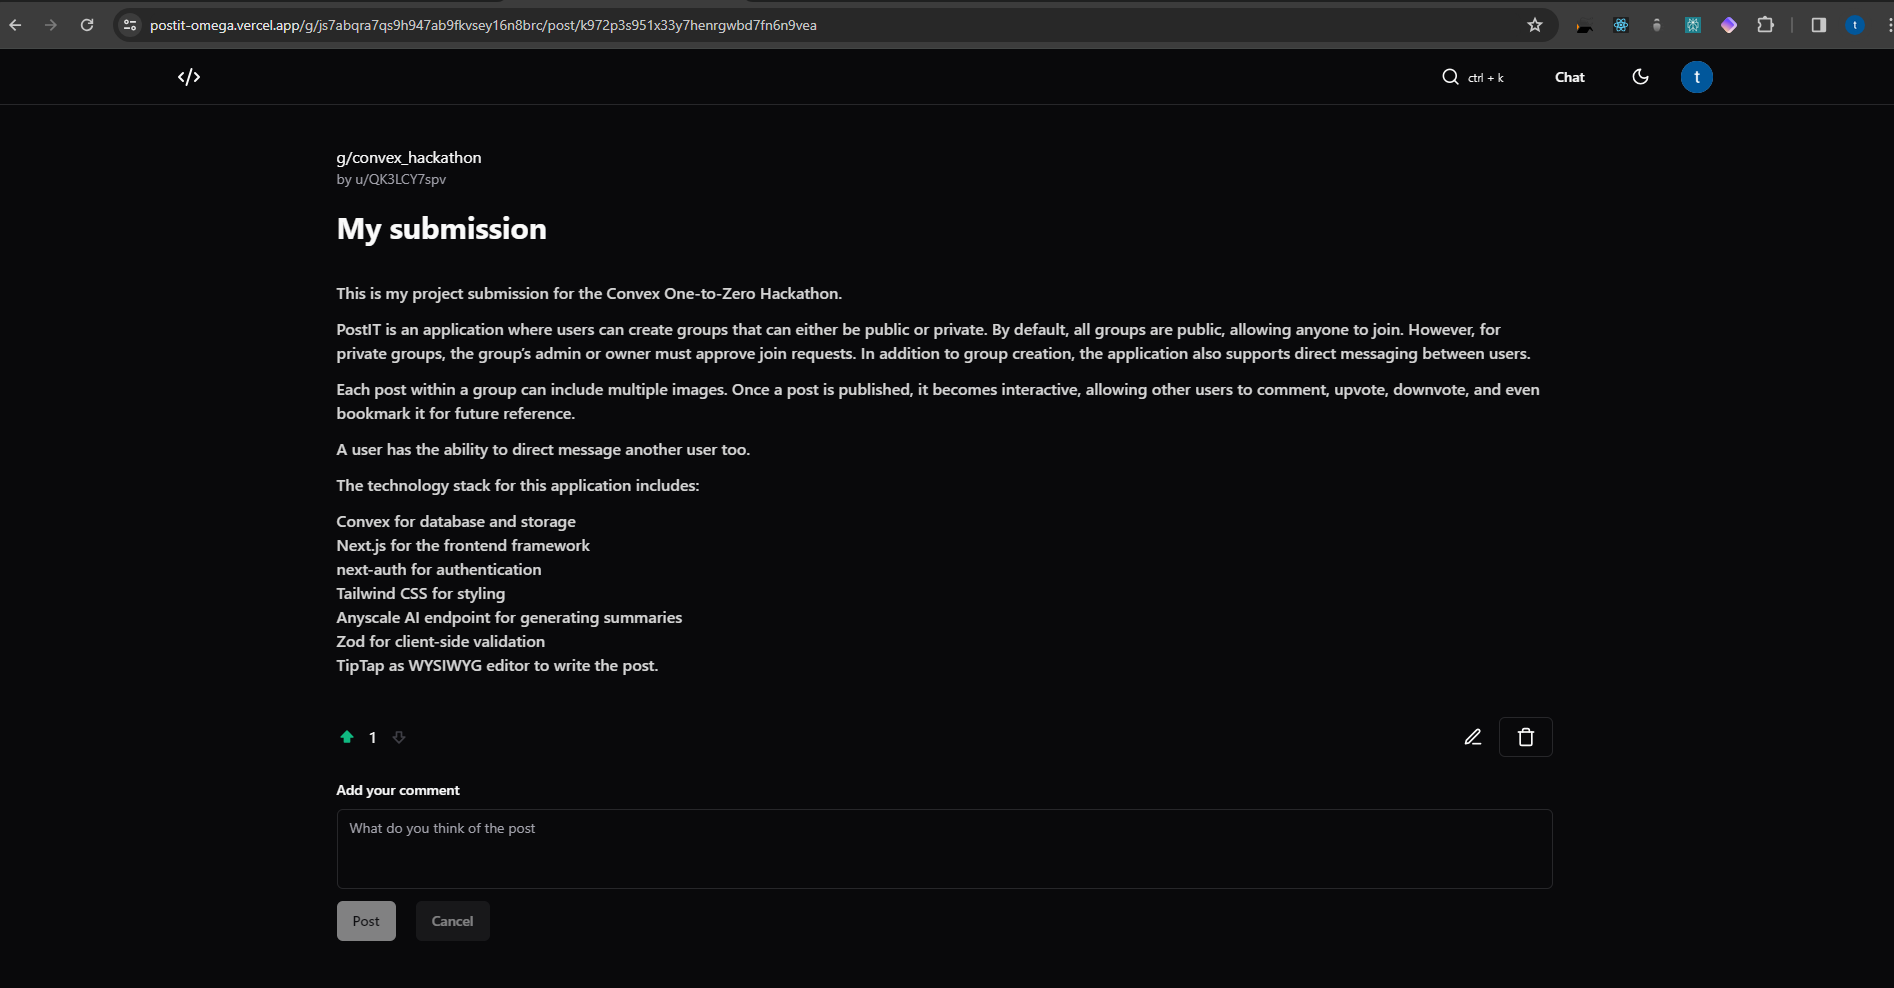The height and width of the screenshot is (988, 1894).
Task: Open the user avatar menu
Action: [1696, 77]
